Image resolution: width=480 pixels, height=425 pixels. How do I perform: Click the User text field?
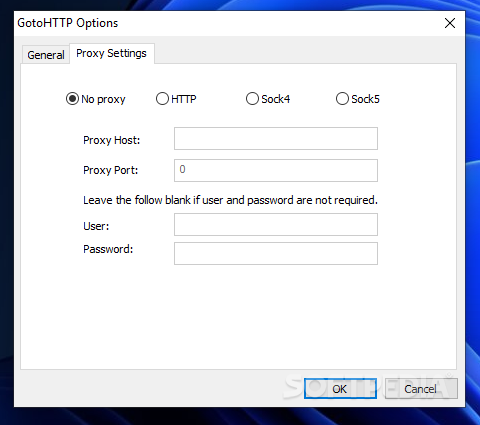[x=276, y=224]
